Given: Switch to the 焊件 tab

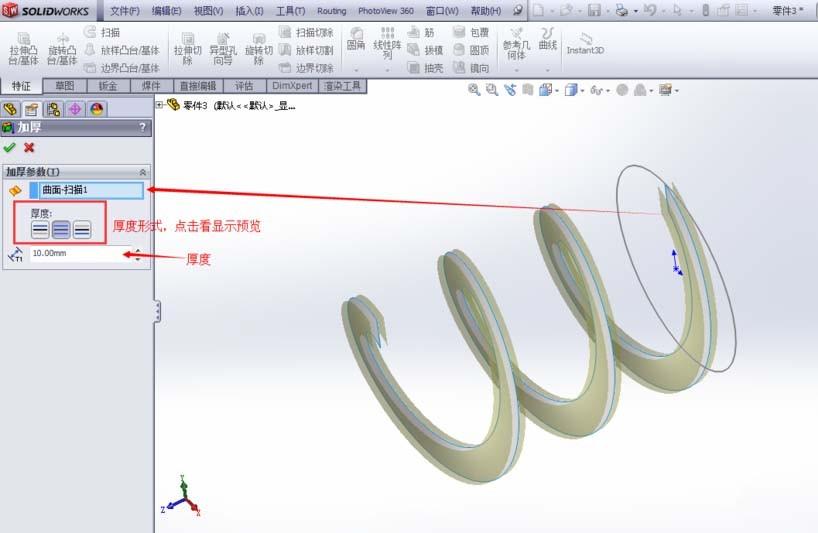Looking at the screenshot, I should 151,86.
